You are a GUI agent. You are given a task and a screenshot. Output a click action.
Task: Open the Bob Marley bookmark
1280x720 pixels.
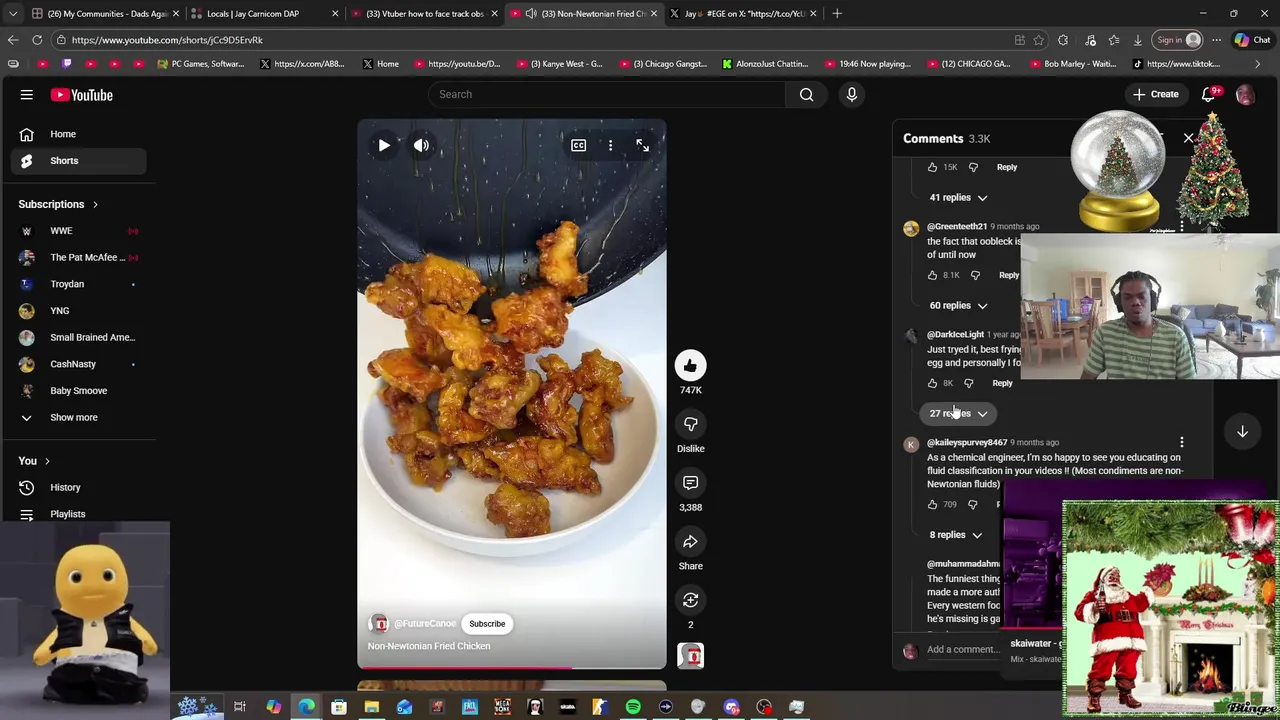[1071, 64]
